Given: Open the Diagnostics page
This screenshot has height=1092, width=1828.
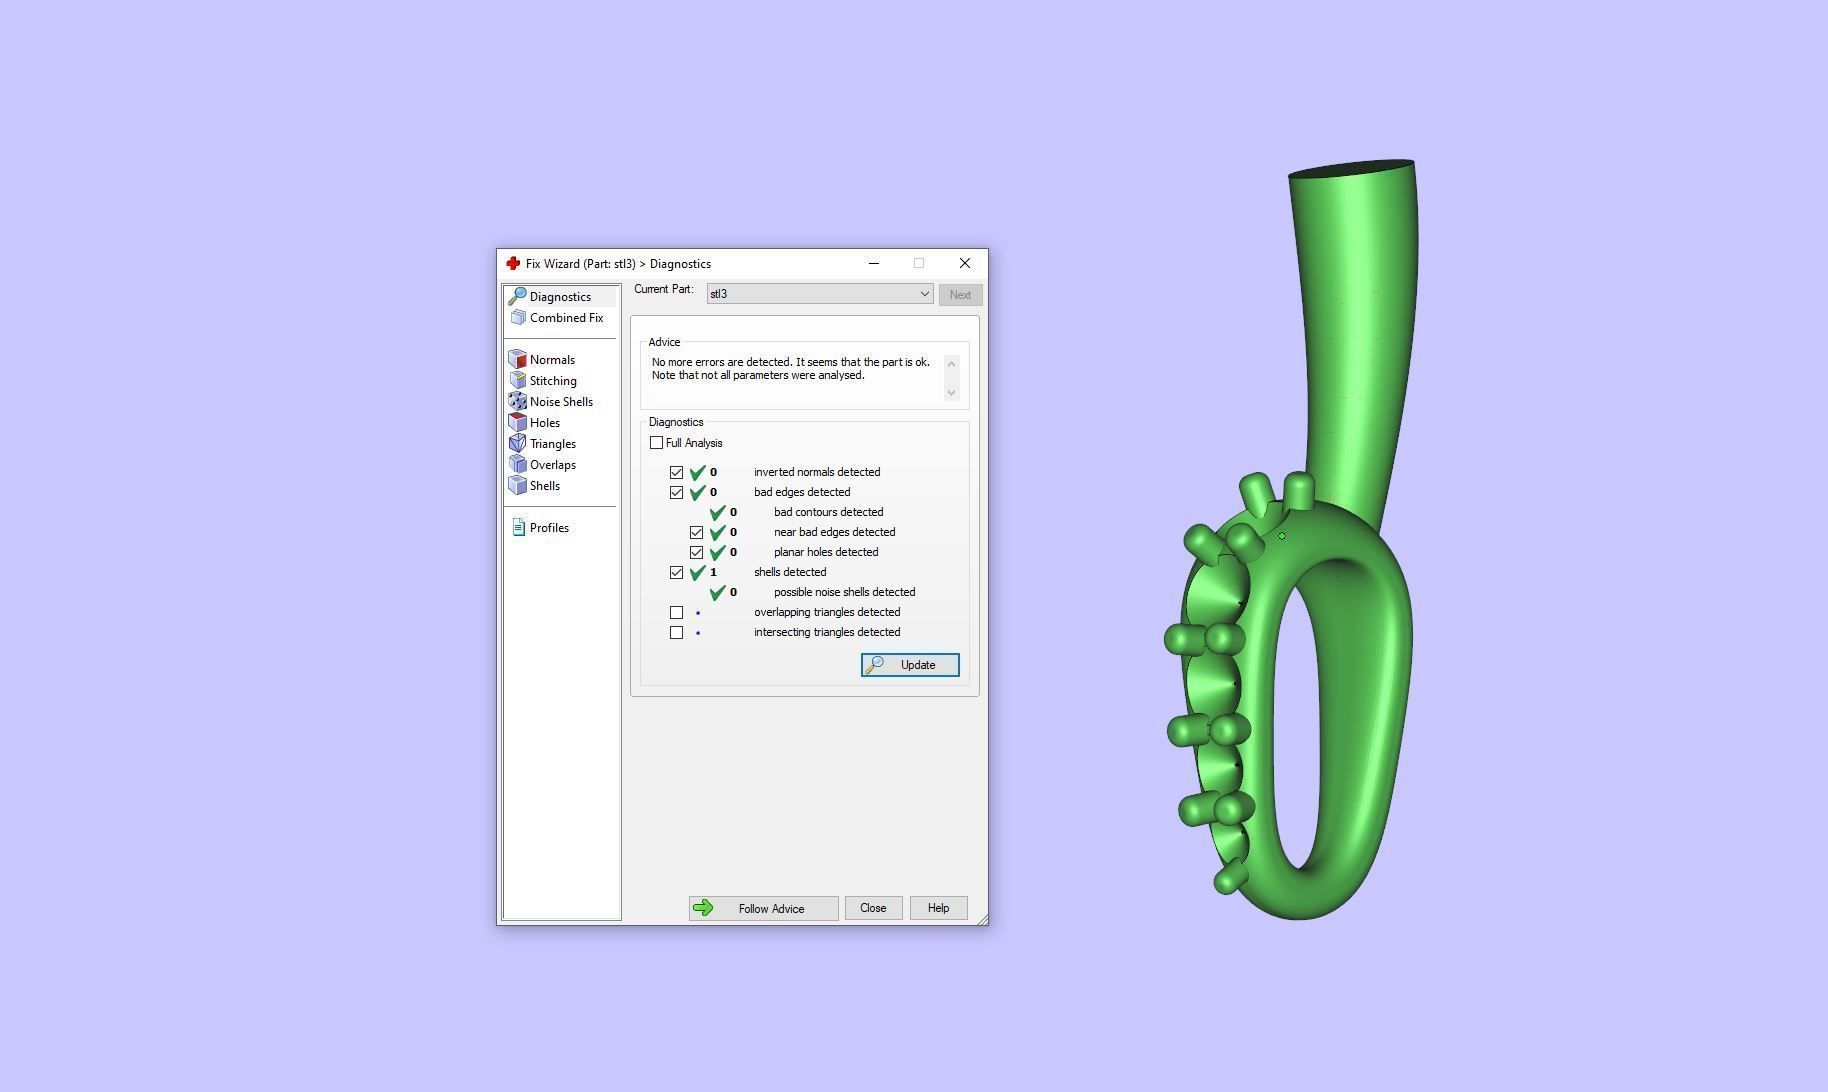Looking at the screenshot, I should coord(560,297).
